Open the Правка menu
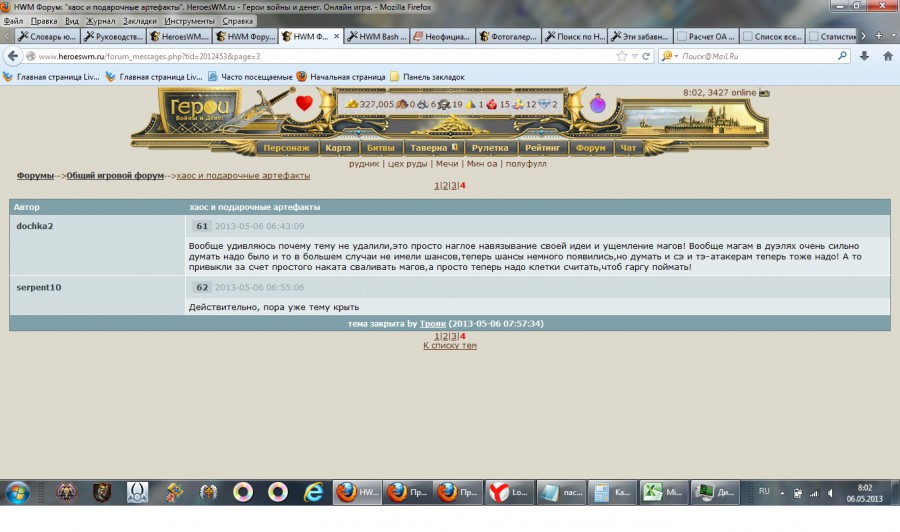This screenshot has width=900, height=532. click(x=44, y=21)
